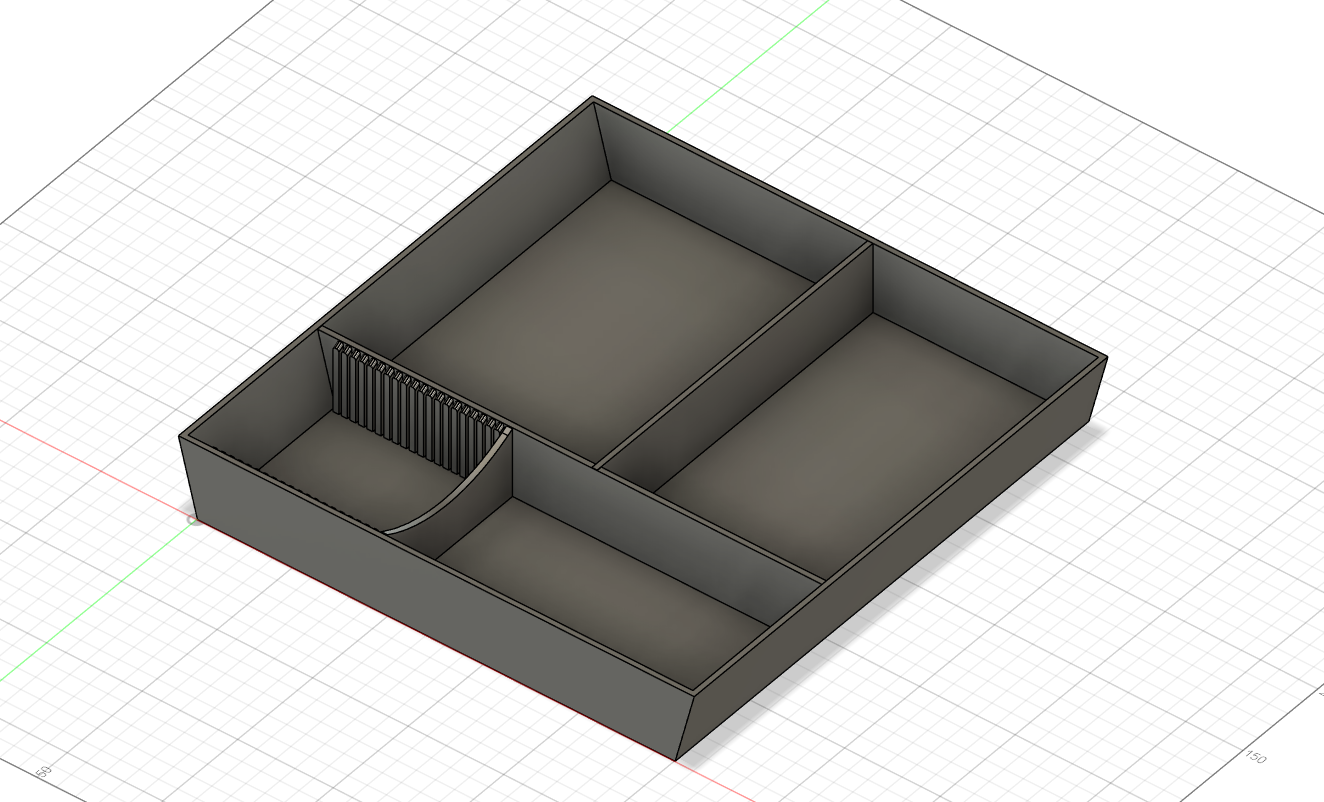The height and width of the screenshot is (802, 1324).
Task: Click the grid label reading 150
Action: pyautogui.click(x=1255, y=757)
